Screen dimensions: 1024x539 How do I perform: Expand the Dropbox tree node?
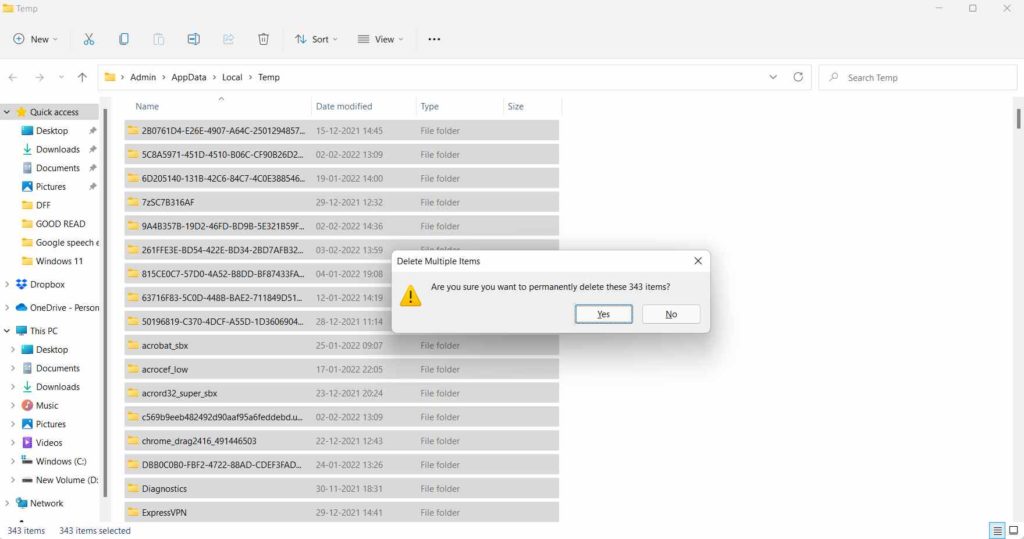(x=7, y=285)
